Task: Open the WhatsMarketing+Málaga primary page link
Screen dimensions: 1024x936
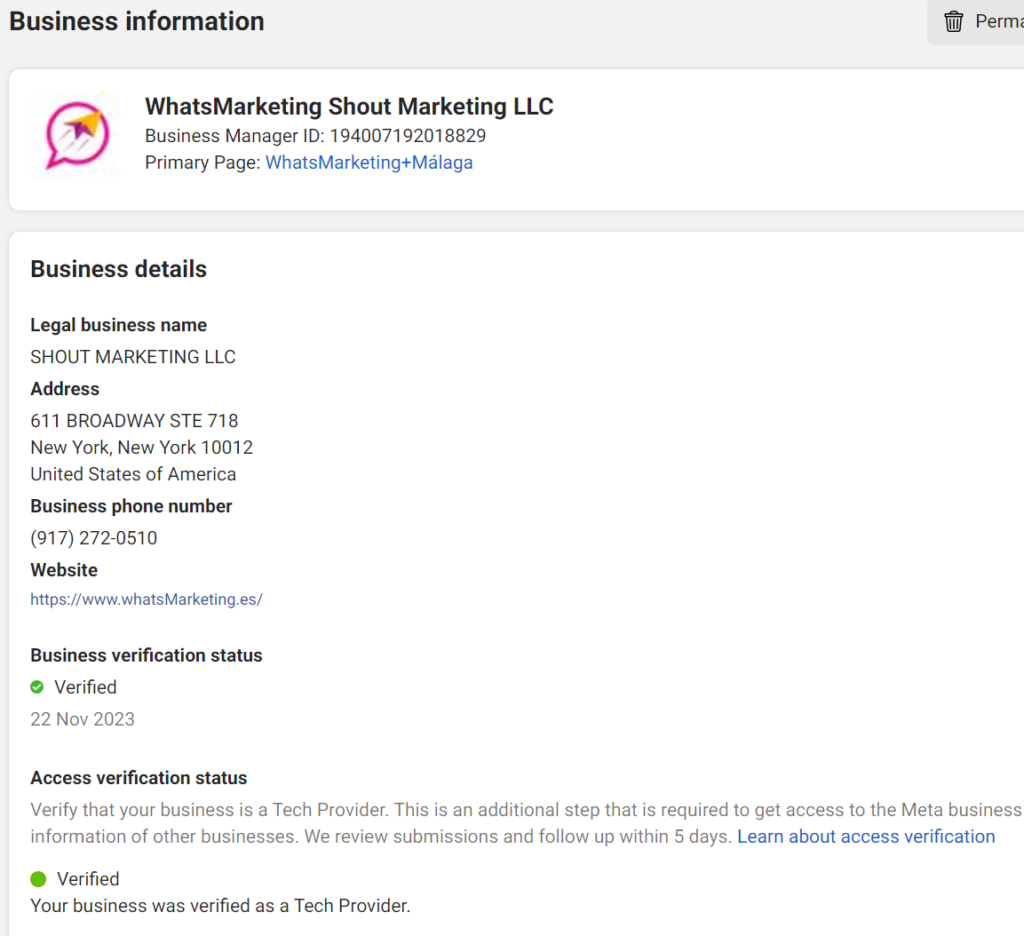Action: 369,163
